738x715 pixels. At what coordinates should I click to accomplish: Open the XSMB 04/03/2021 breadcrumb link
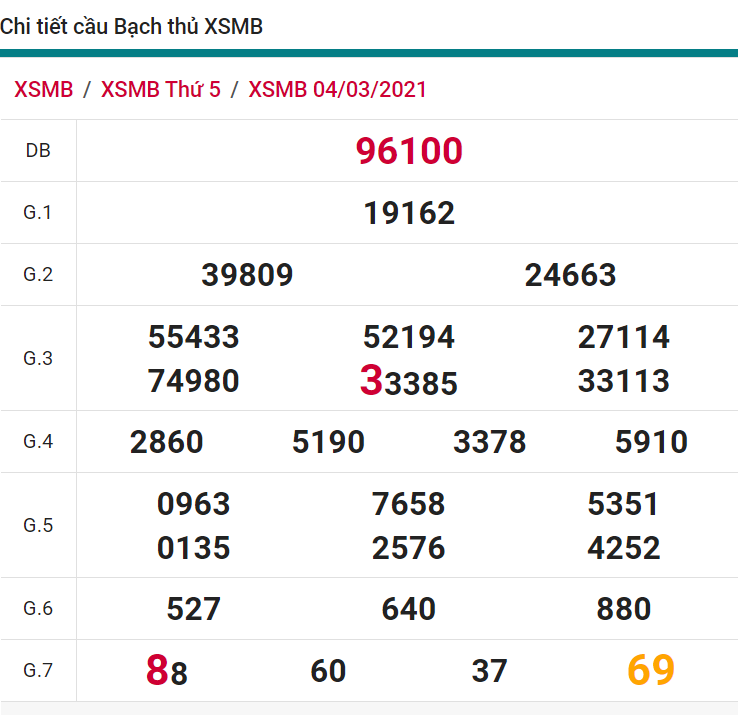(x=337, y=89)
